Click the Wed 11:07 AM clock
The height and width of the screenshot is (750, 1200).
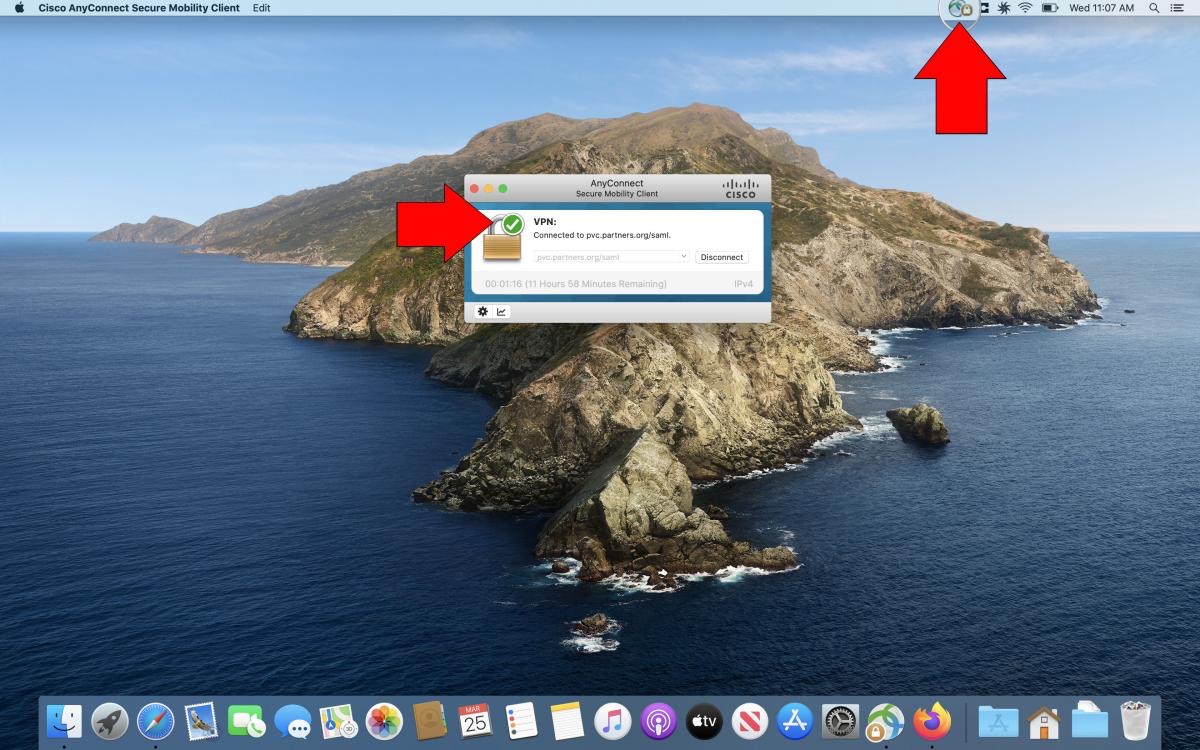pos(1101,8)
